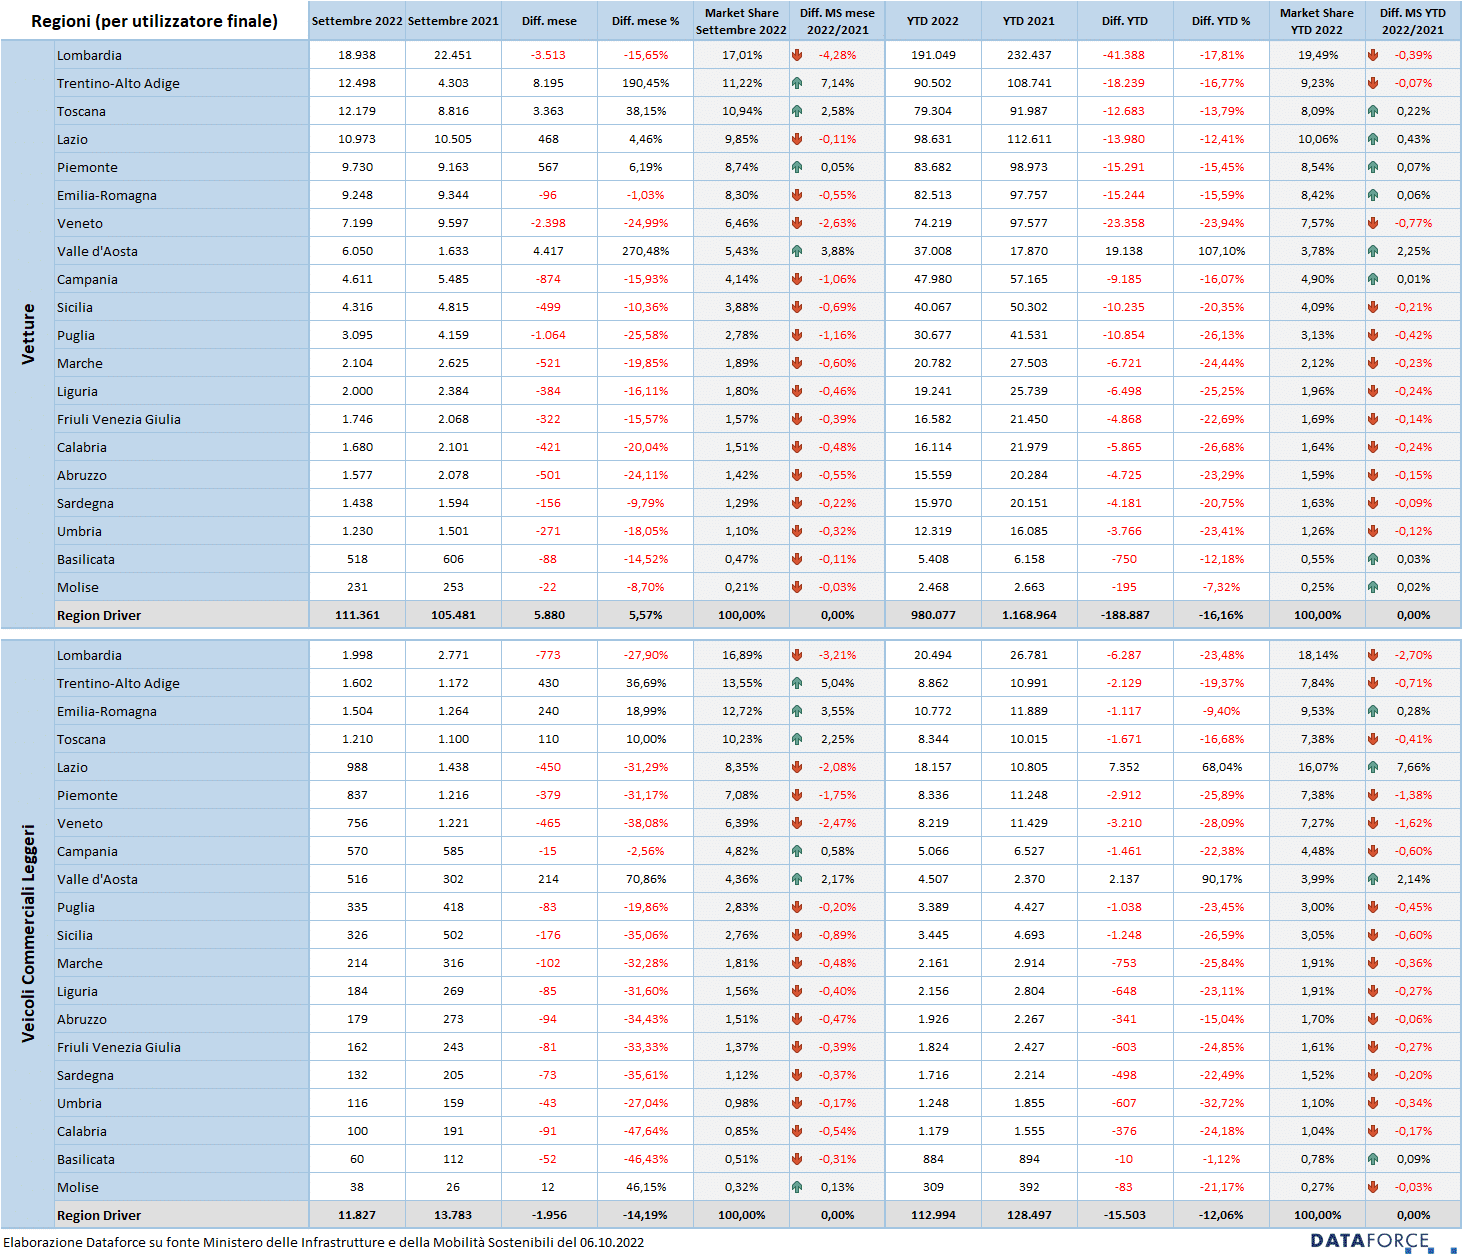Click the 90,17% YTD value for Valle d'Aosta
This screenshot has height=1255, width=1462.
click(1221, 879)
